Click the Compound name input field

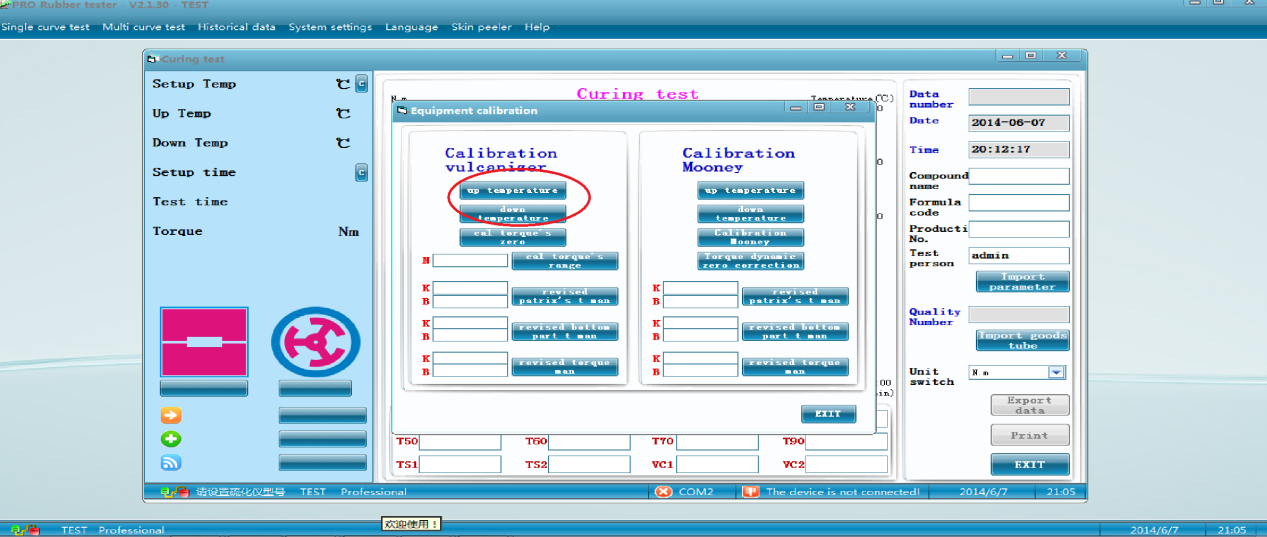point(1018,177)
